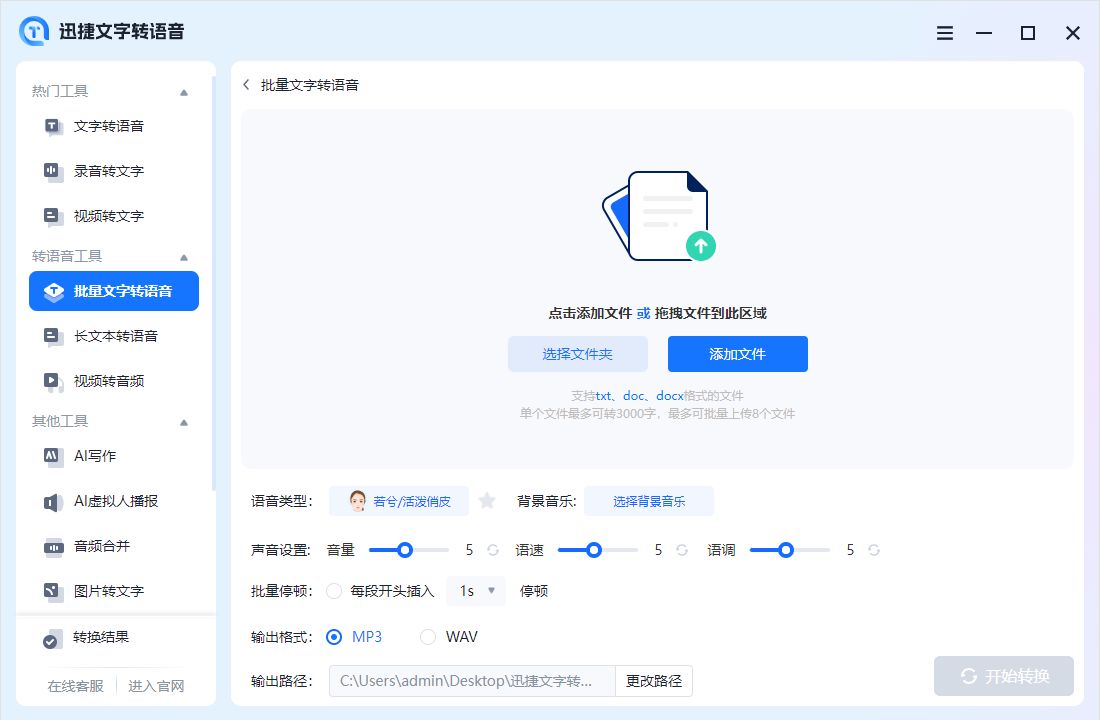The image size is (1100, 720).
Task: Click 选择背景音乐 button
Action: [649, 501]
